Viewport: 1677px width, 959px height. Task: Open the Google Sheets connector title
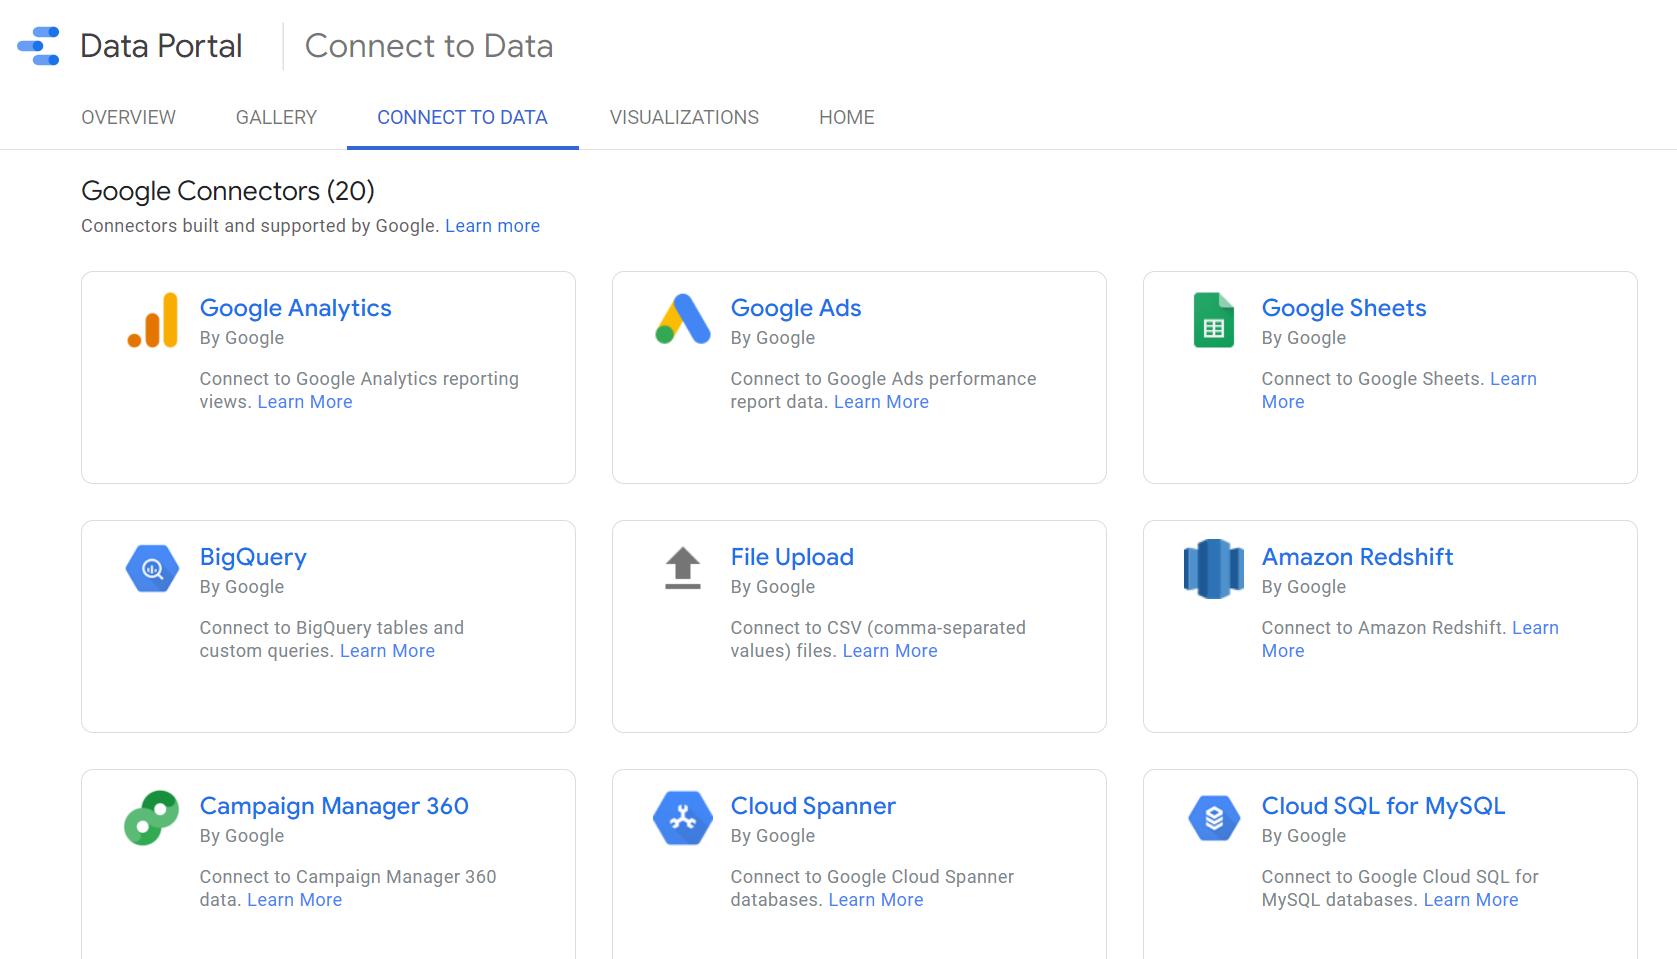(1344, 308)
